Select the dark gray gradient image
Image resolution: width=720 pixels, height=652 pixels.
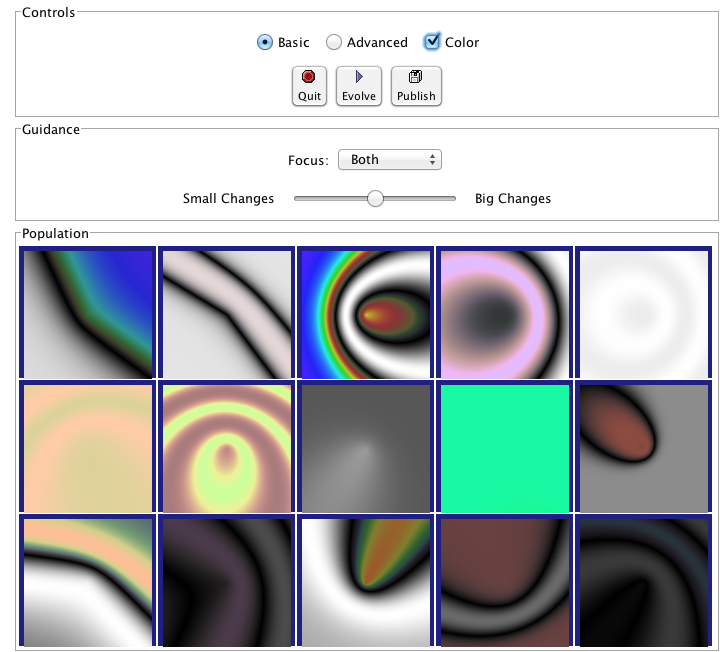coord(366,448)
